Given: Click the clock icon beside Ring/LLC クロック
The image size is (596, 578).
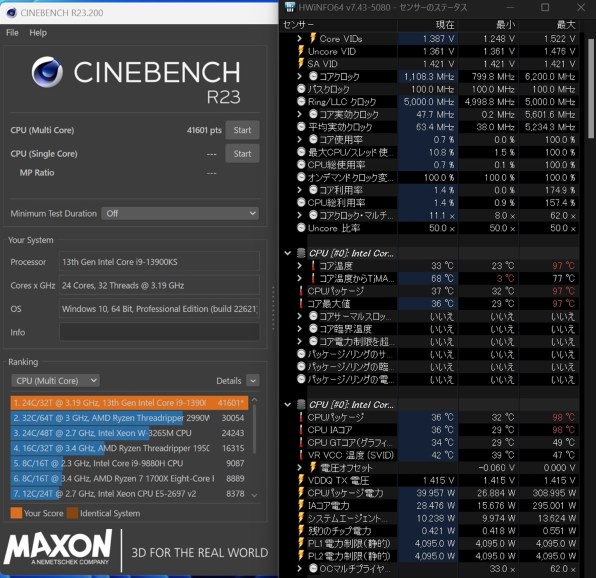Looking at the screenshot, I should [301, 101].
